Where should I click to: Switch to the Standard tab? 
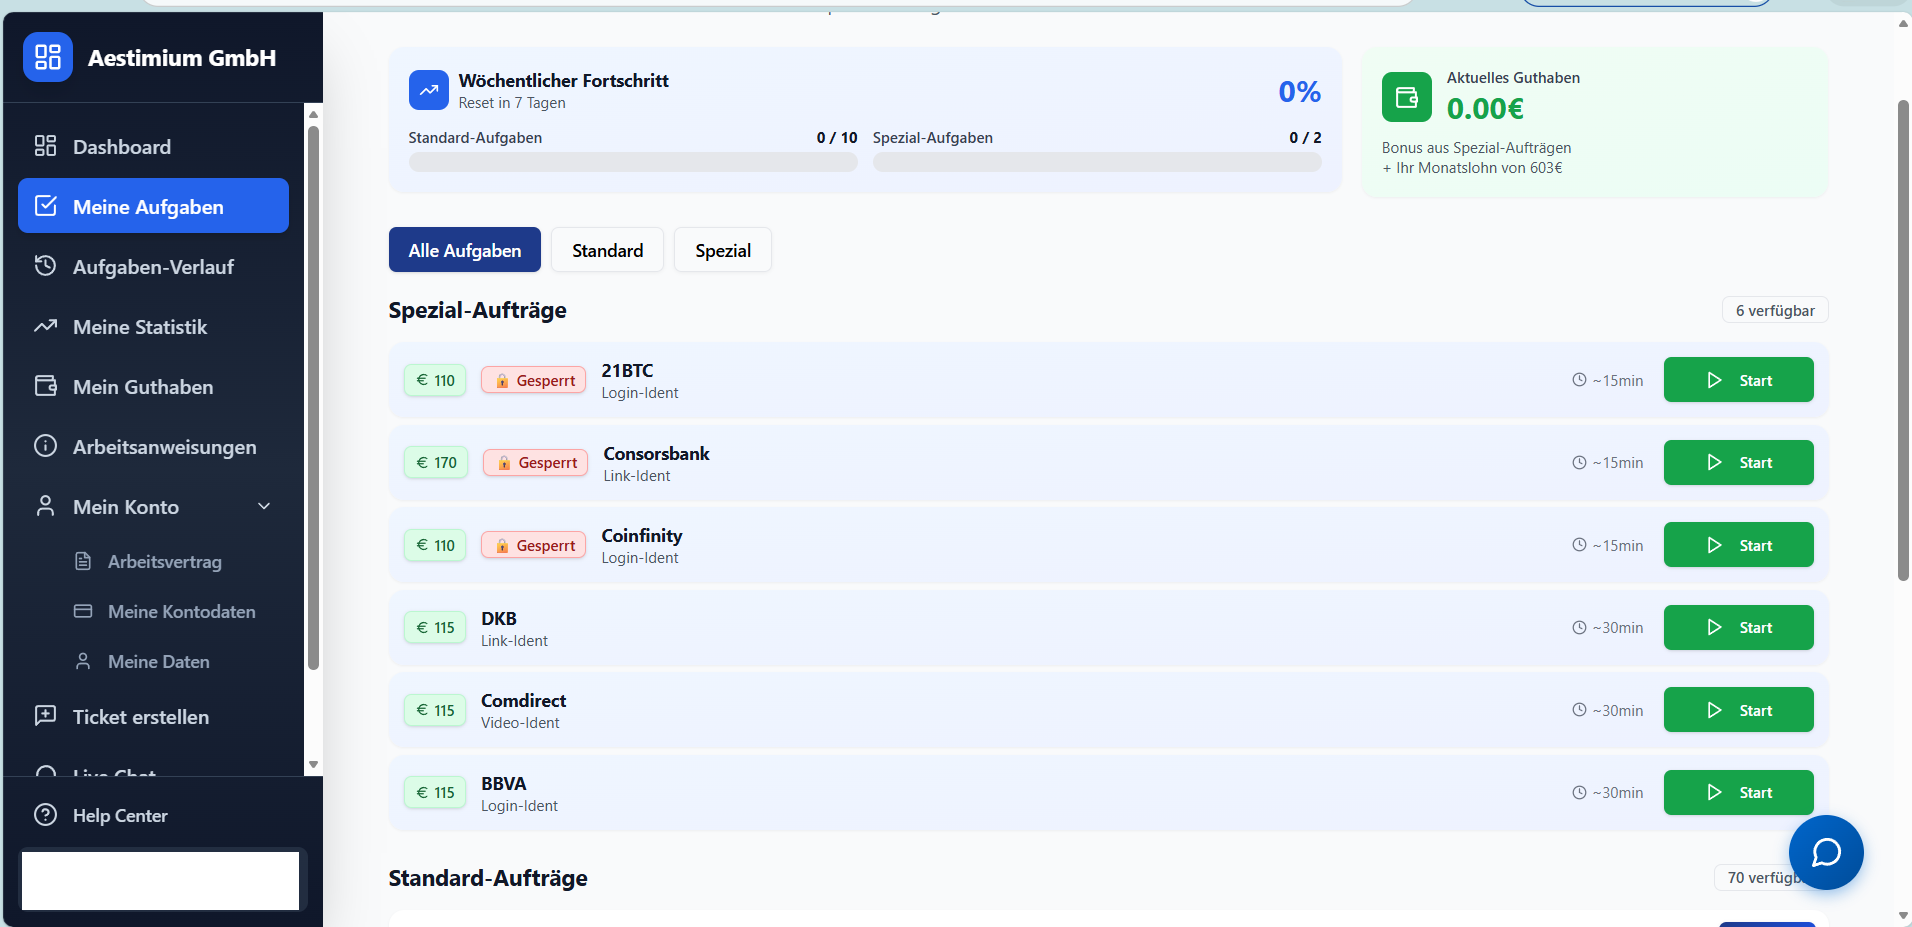607,250
